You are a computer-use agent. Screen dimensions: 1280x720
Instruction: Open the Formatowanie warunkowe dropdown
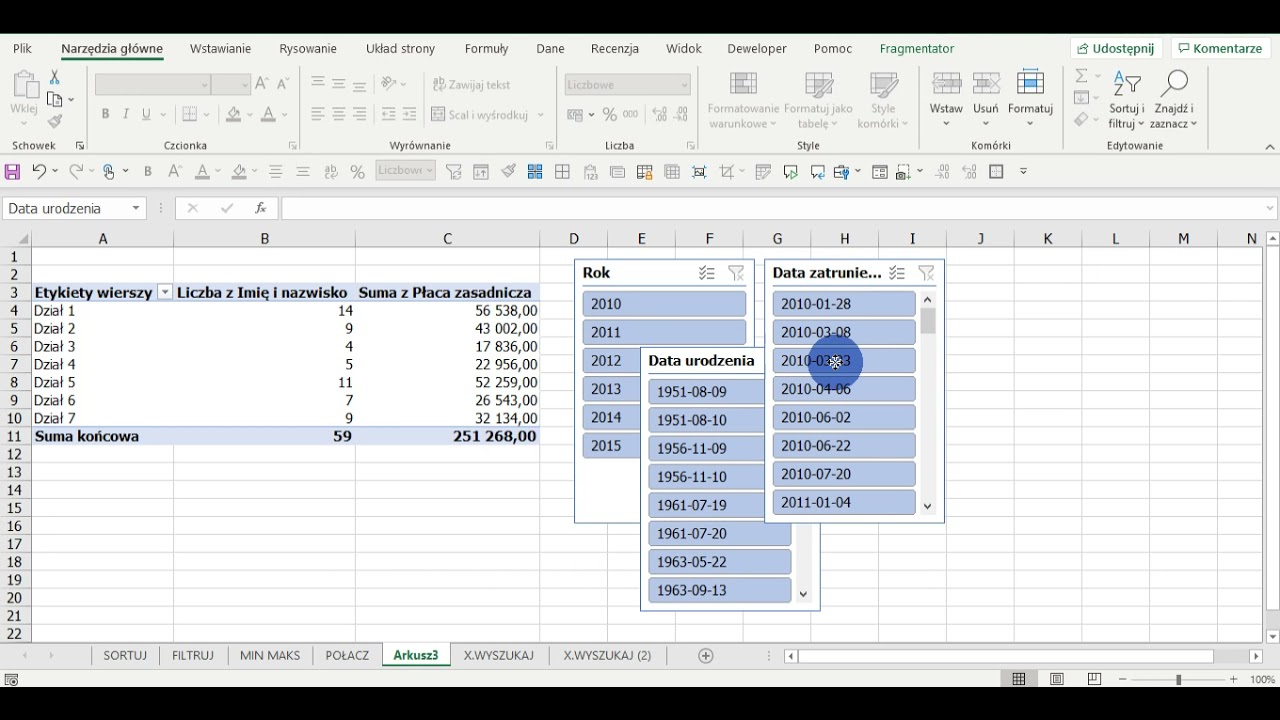click(743, 100)
